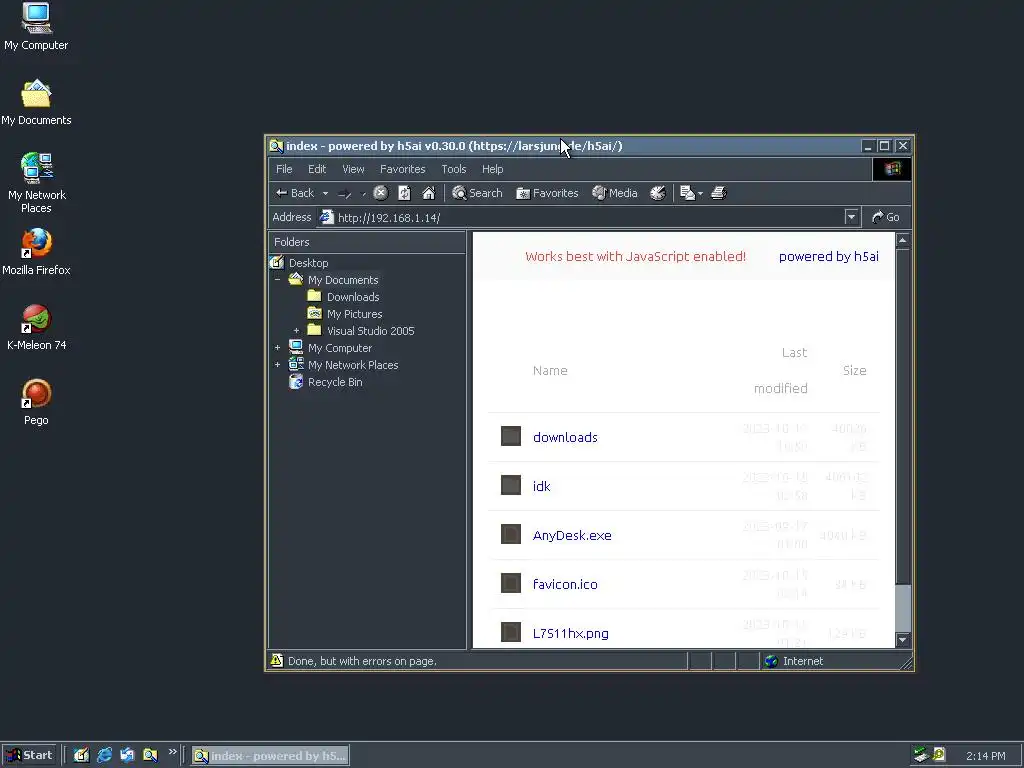Click the Forward arrow button
The height and width of the screenshot is (768, 1024).
[345, 193]
